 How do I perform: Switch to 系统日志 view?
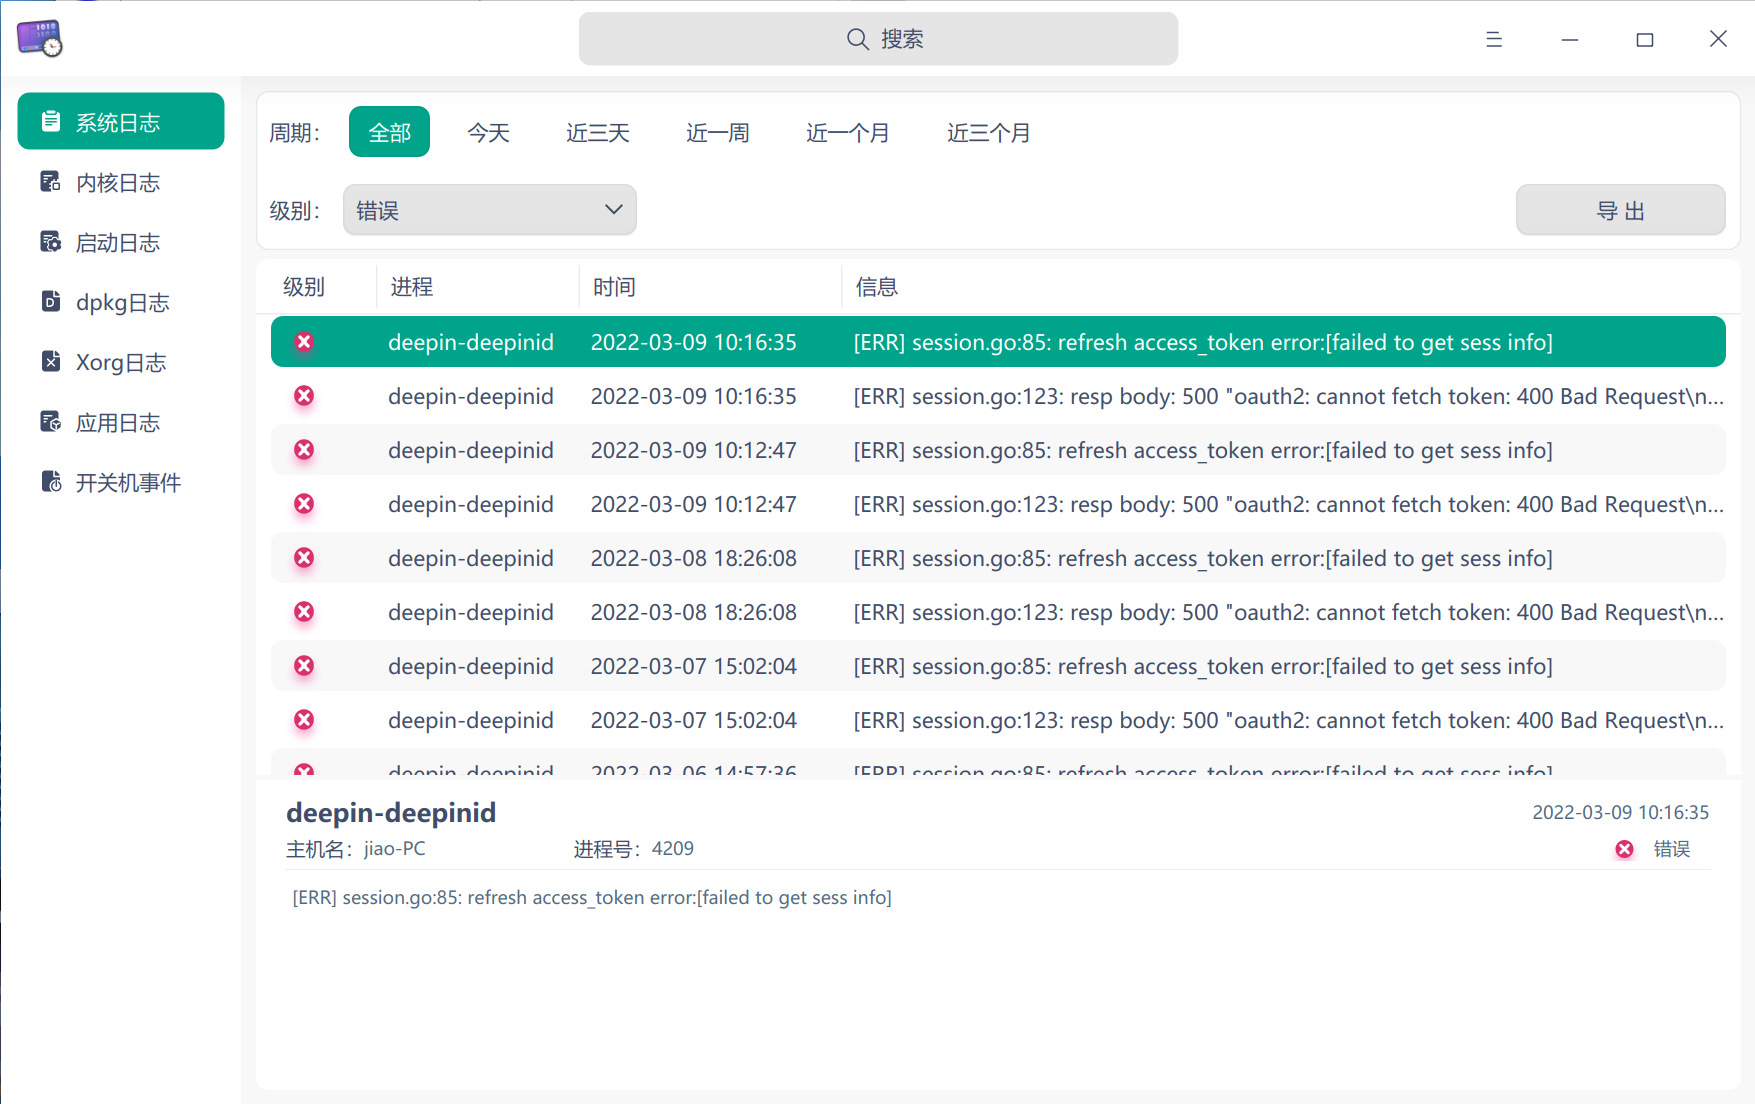118,120
